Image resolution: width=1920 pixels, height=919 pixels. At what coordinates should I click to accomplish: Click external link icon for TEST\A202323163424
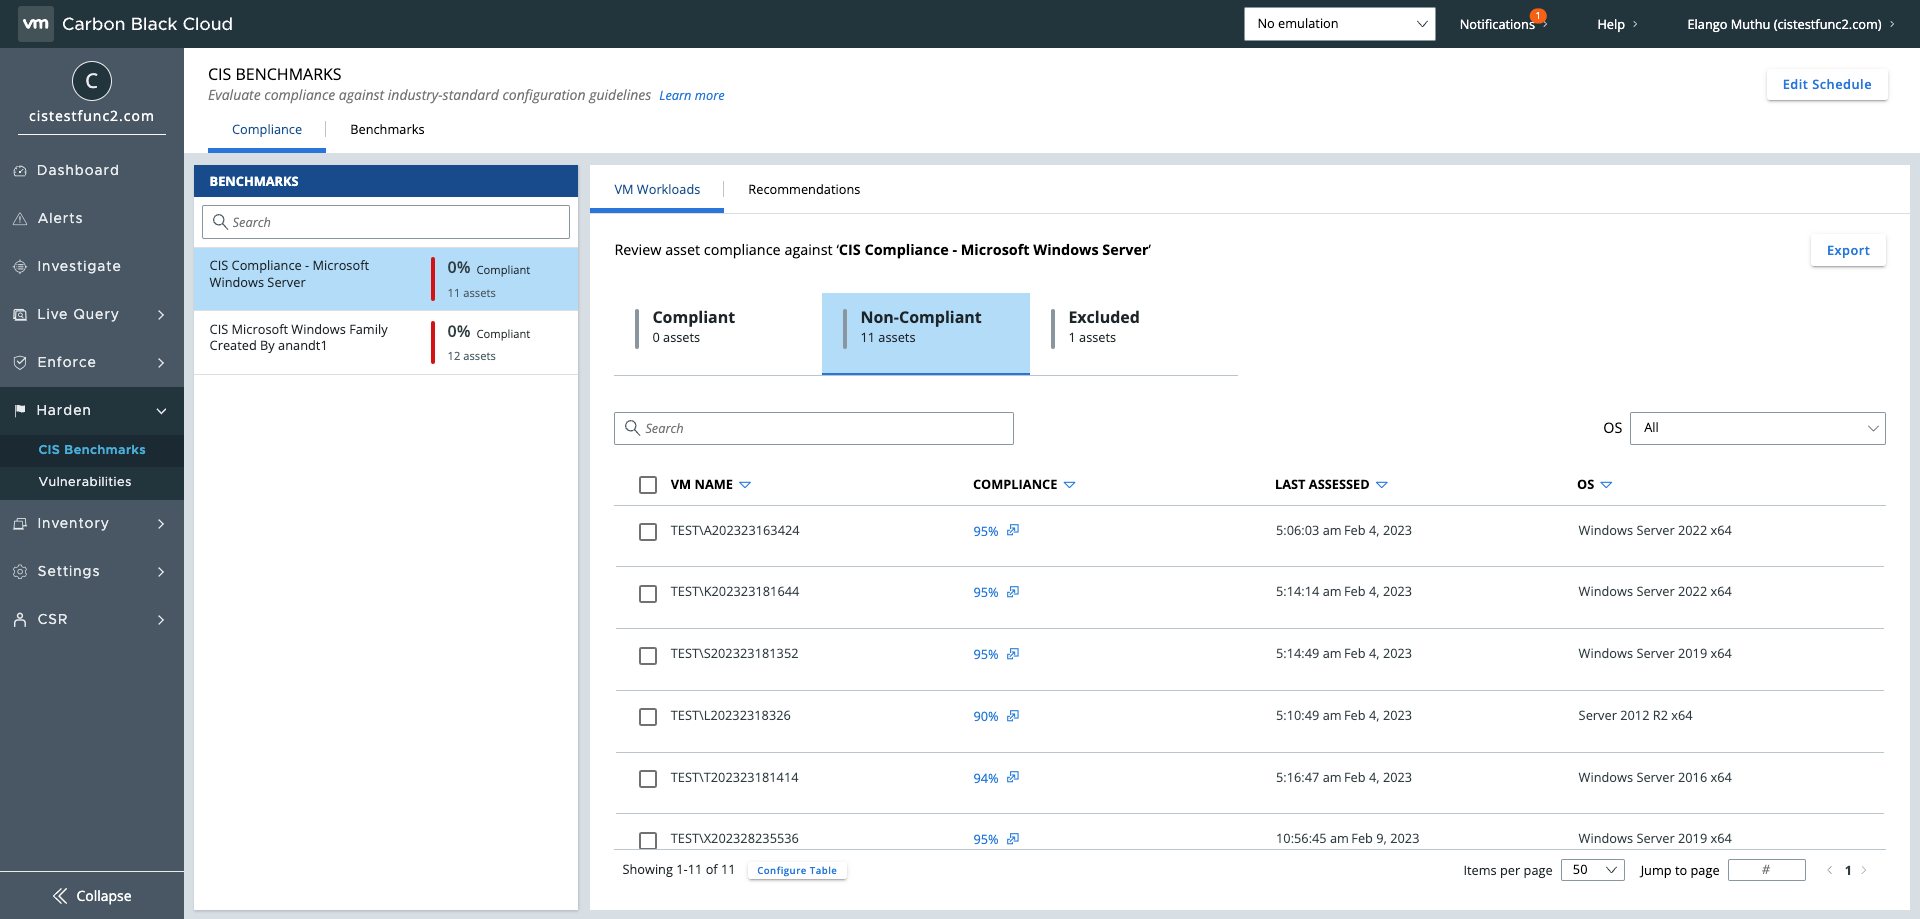(1013, 530)
